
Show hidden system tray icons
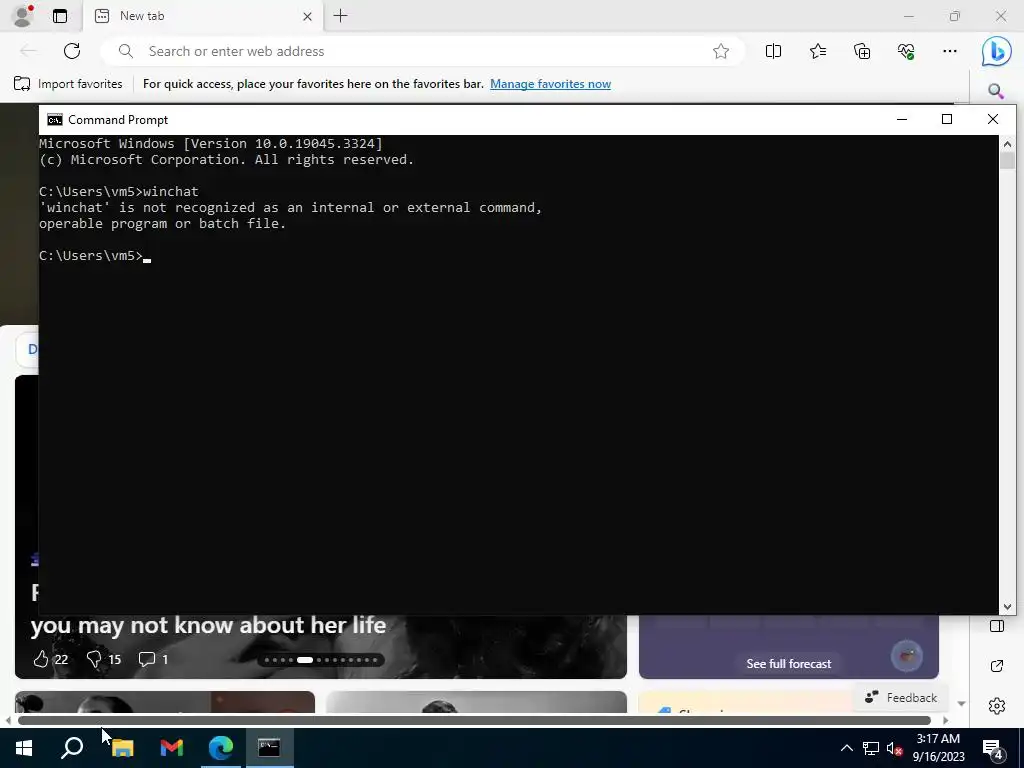[846, 748]
